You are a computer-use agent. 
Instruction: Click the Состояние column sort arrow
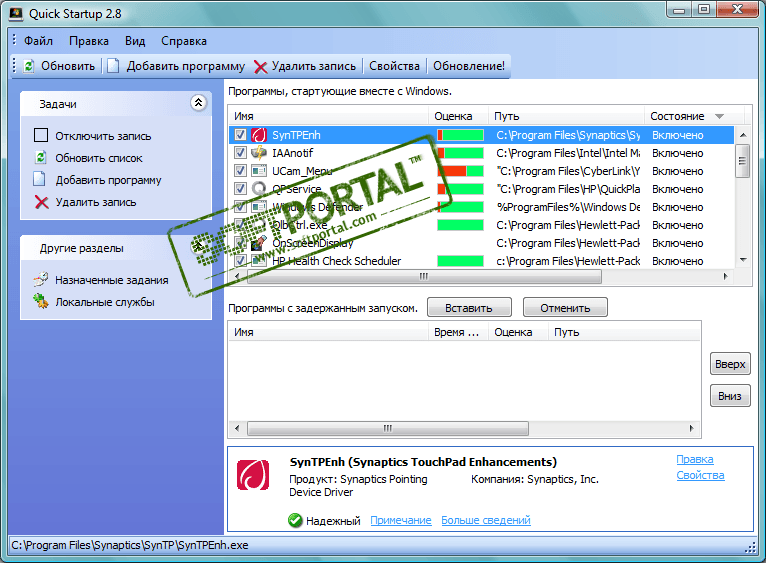click(x=719, y=116)
